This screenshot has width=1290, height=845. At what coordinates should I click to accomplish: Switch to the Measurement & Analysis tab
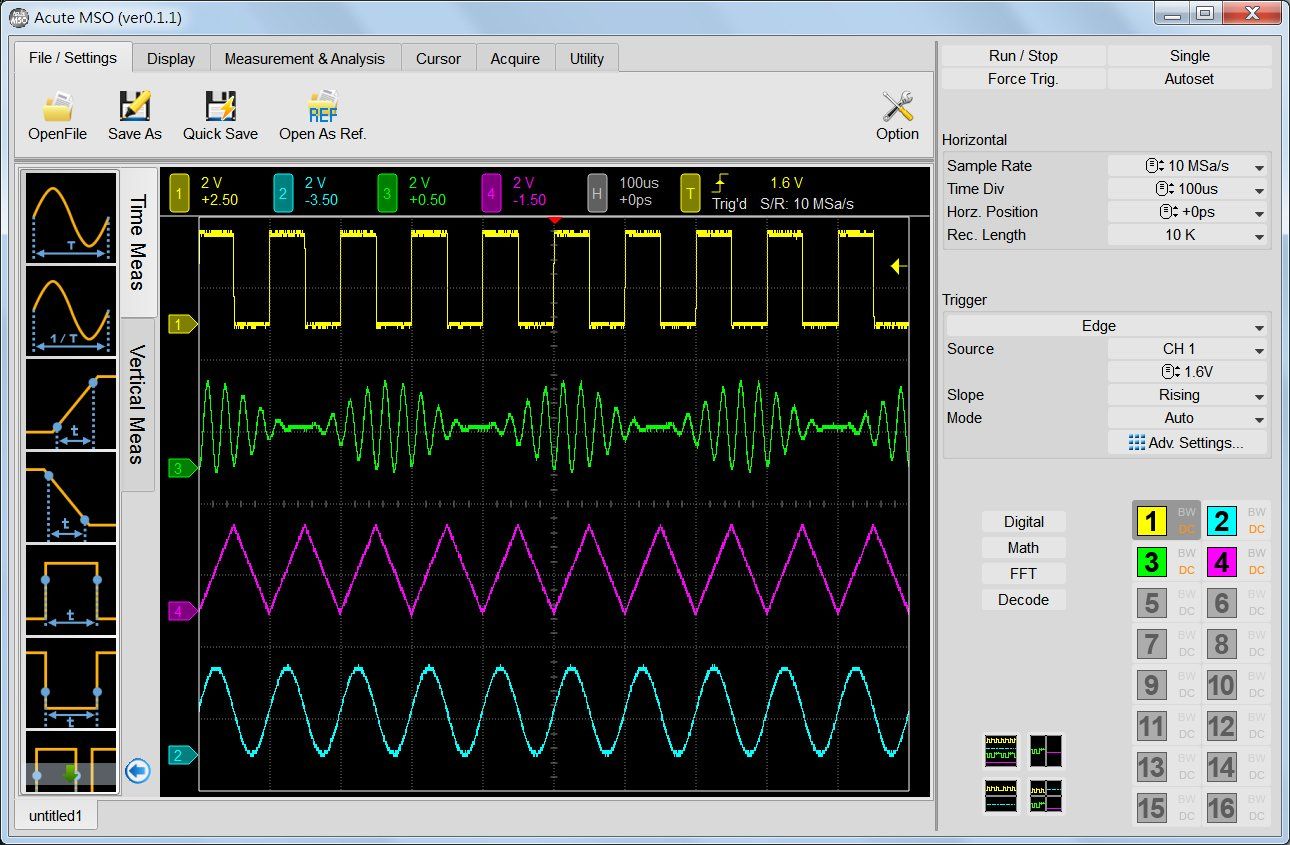(304, 58)
